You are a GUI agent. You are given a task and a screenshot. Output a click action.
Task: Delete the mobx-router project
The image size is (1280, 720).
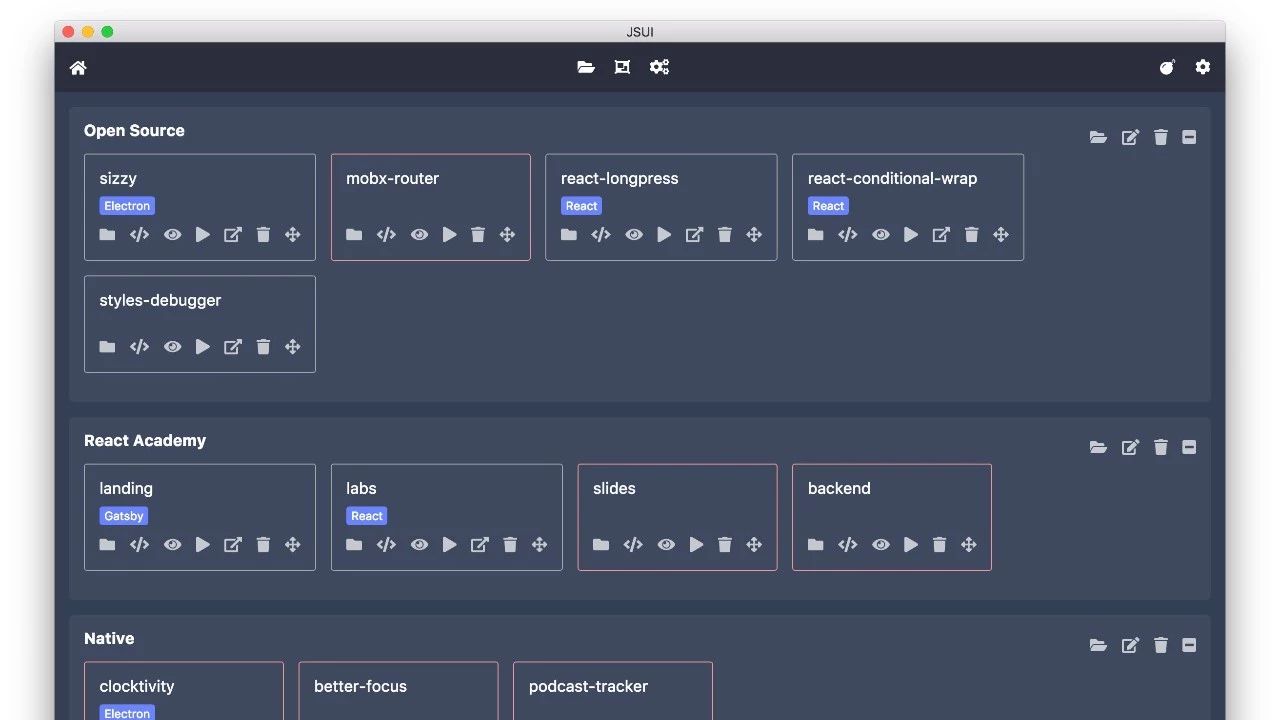(x=478, y=234)
